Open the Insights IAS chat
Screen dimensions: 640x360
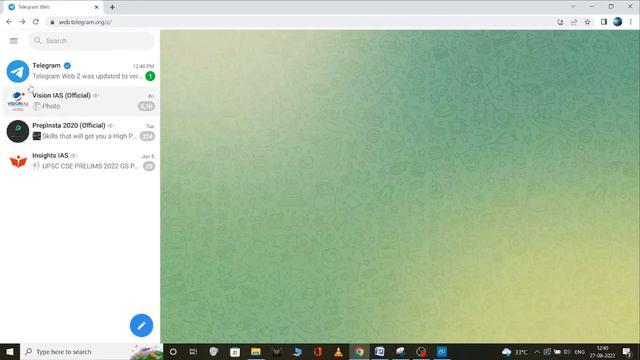[x=80, y=161]
